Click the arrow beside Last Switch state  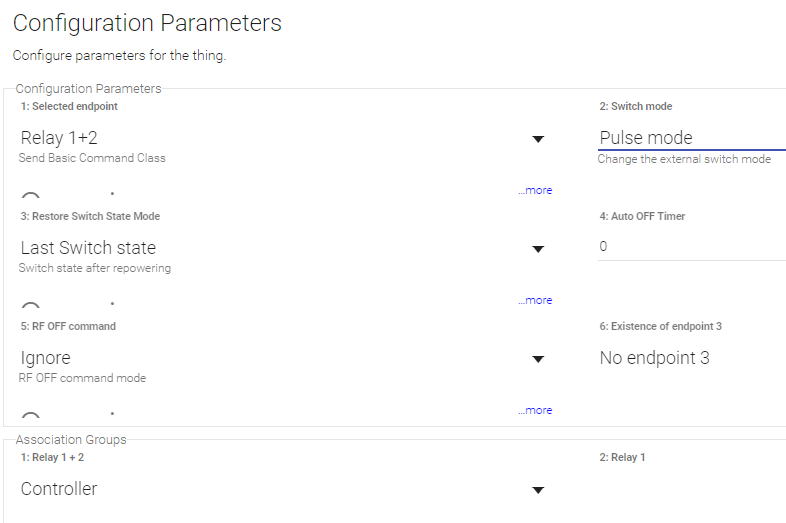537,249
